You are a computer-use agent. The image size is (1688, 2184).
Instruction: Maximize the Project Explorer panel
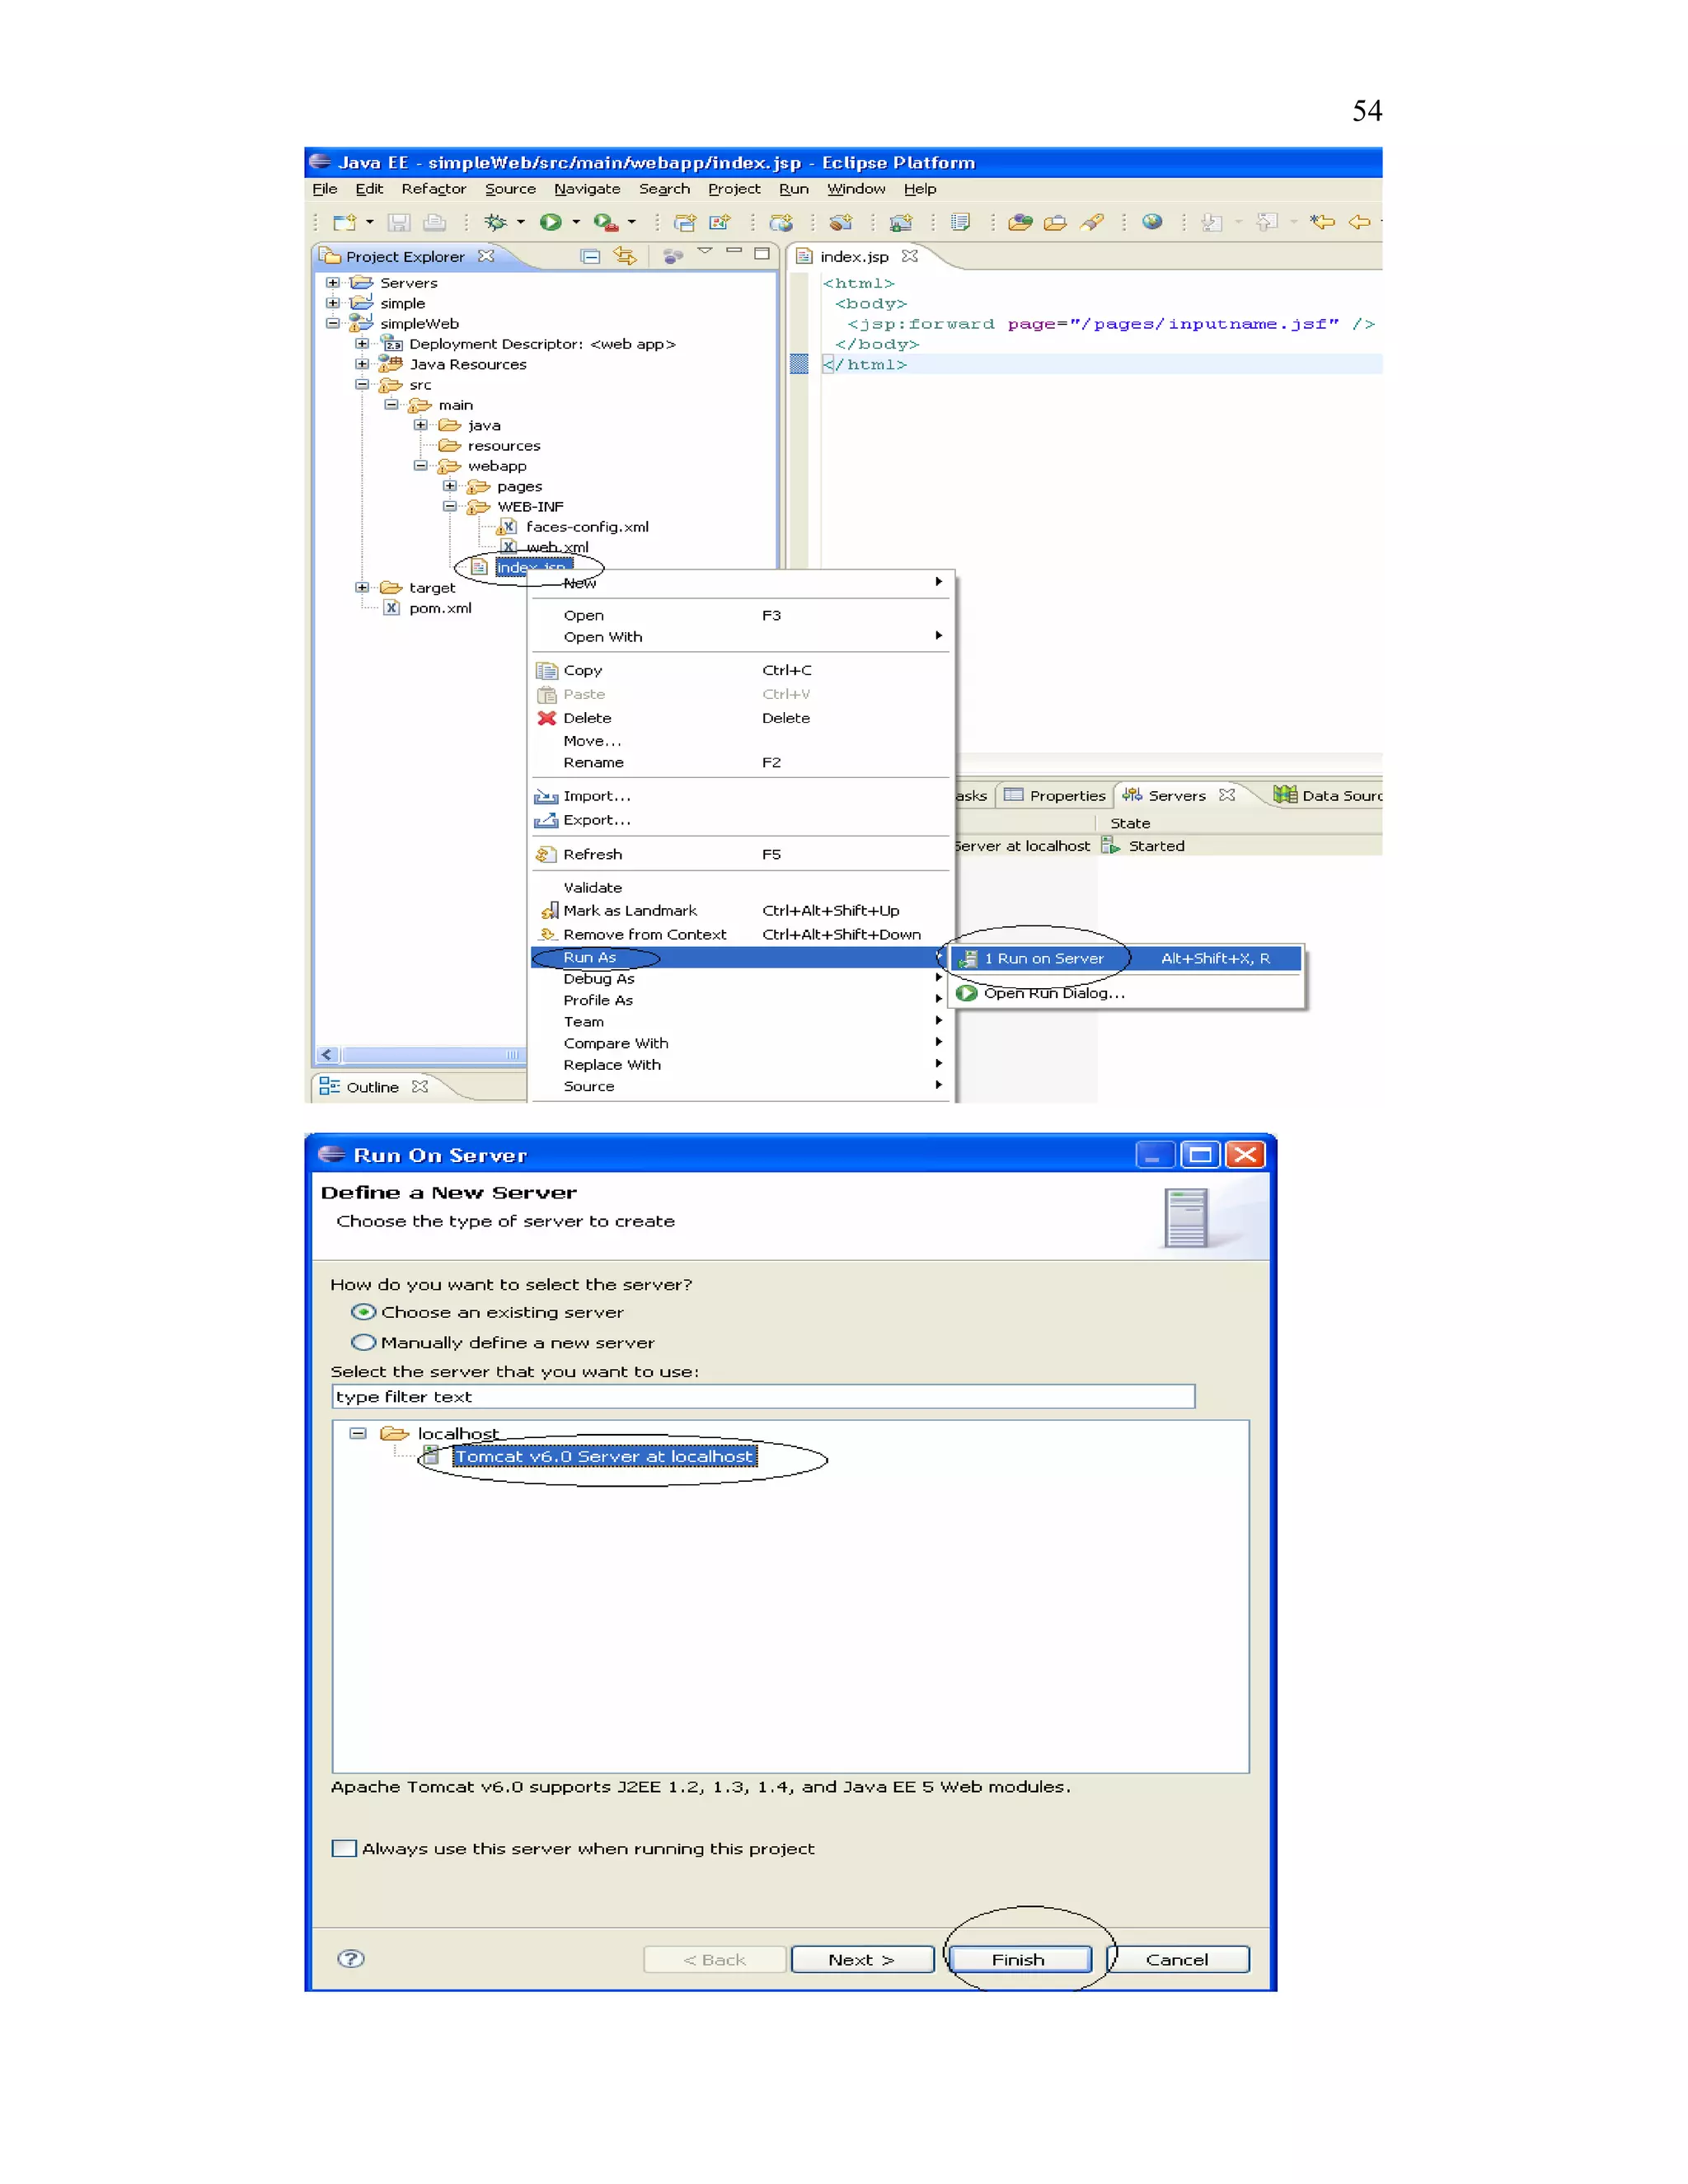[762, 253]
